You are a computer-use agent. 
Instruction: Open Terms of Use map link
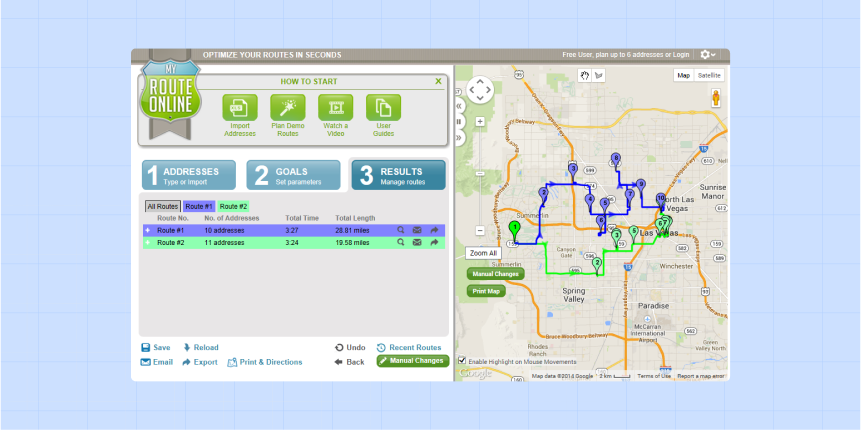click(654, 376)
